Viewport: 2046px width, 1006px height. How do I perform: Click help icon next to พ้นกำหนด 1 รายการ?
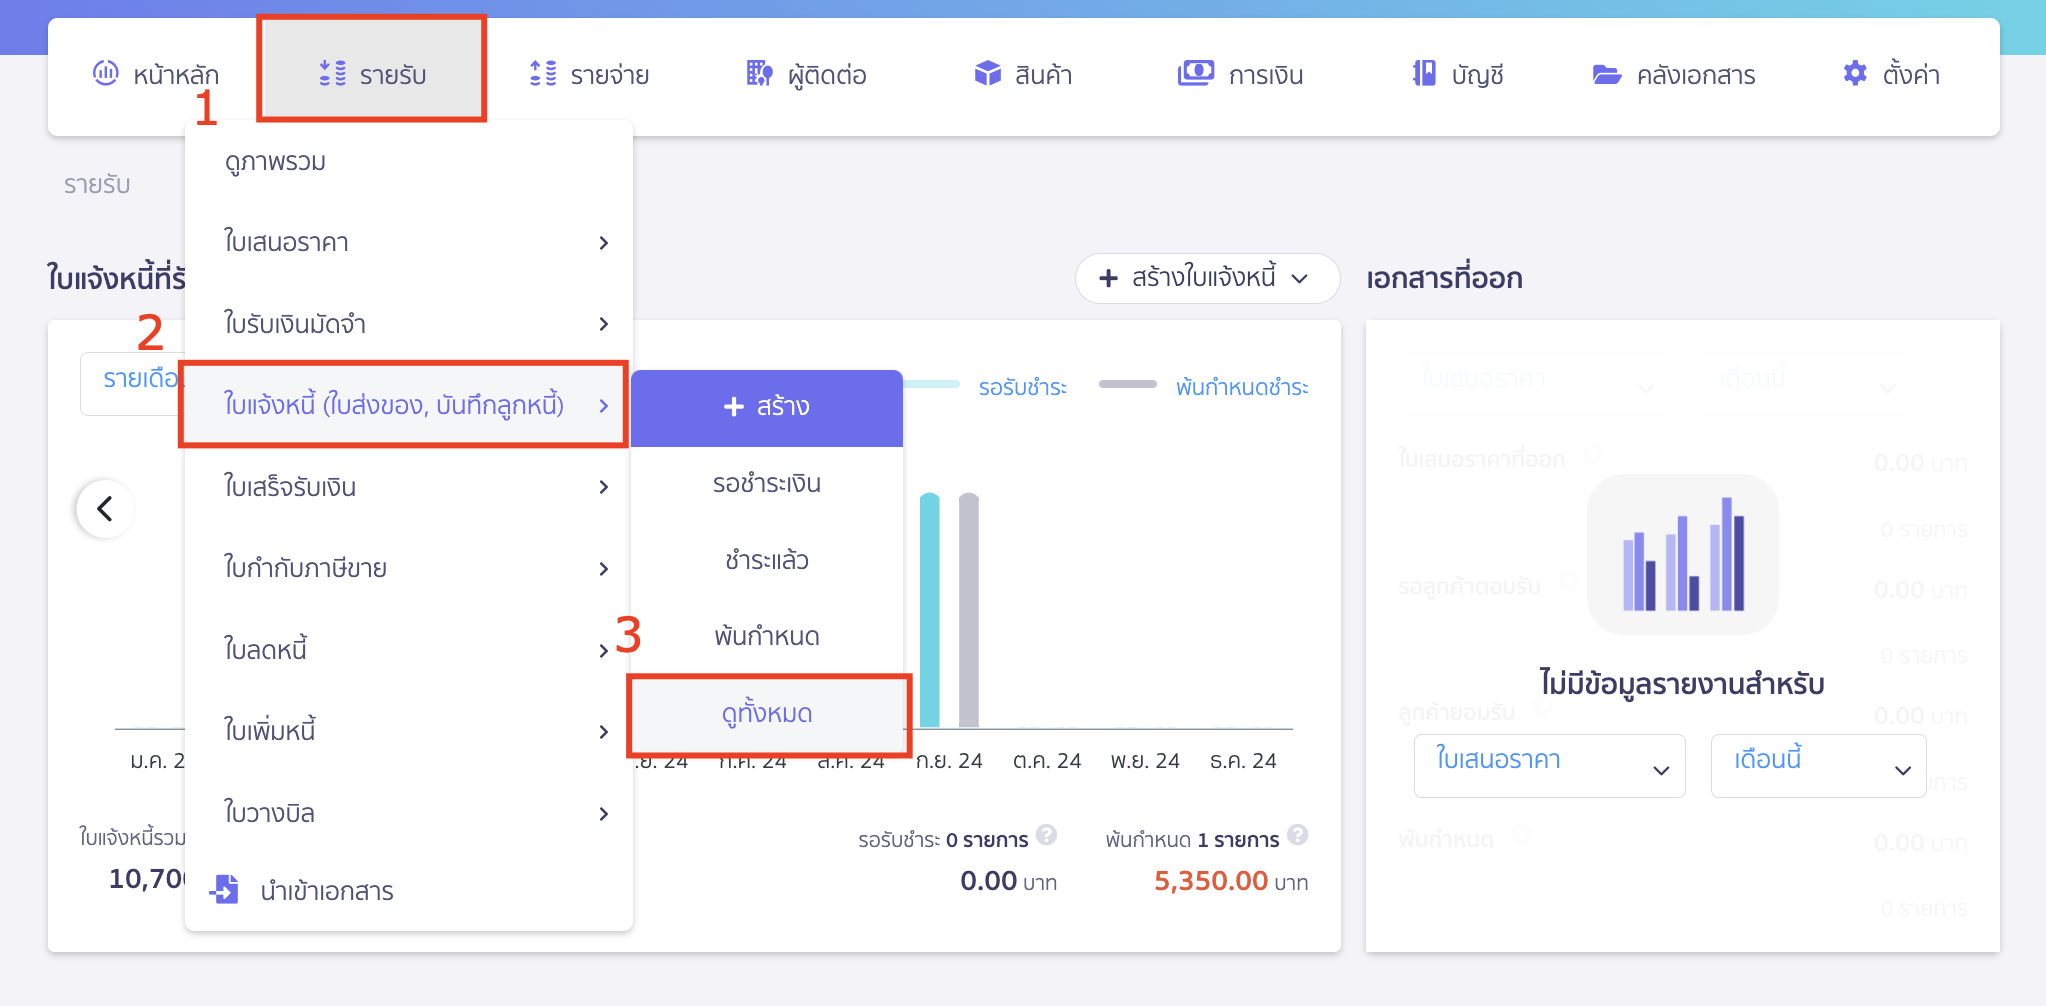click(1298, 834)
